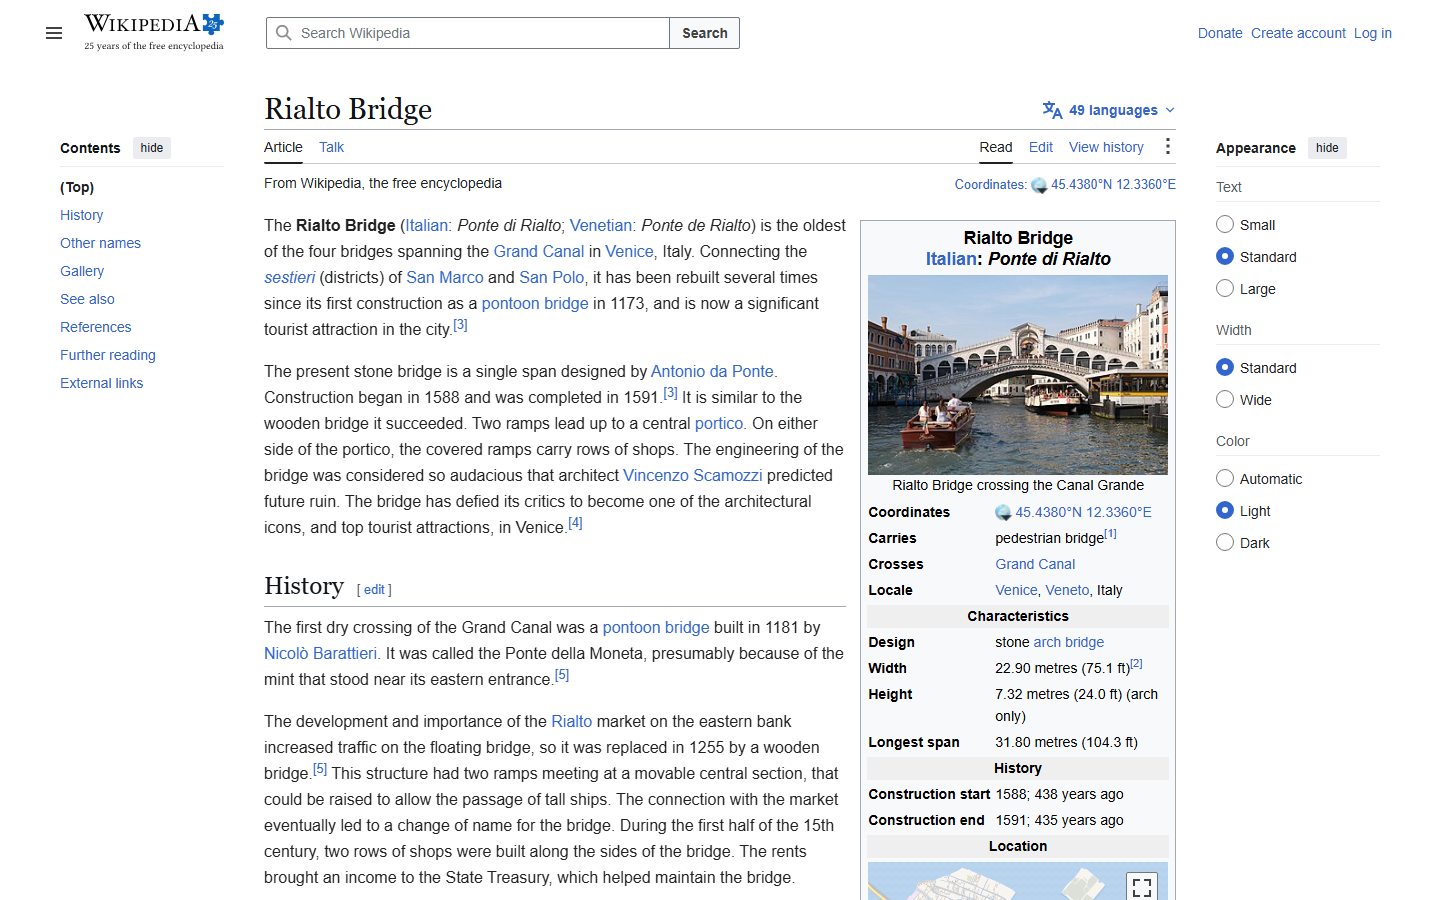Screen dimensions: 1440x900
Task: Select the Read tab
Action: [x=995, y=147]
